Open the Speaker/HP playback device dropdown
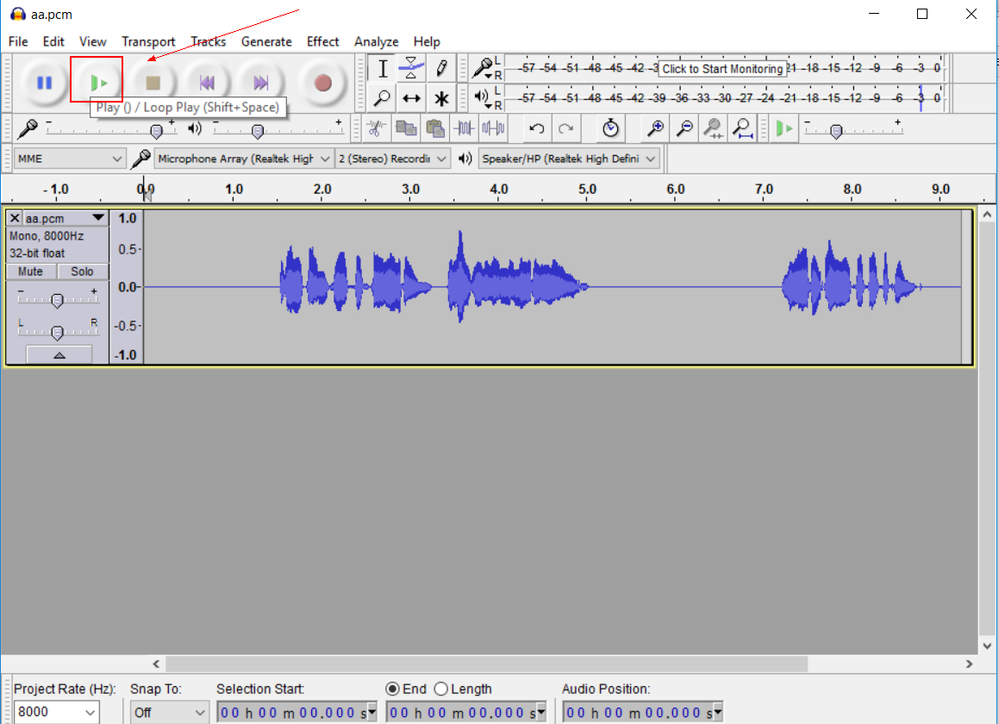This screenshot has width=999, height=724. coord(569,159)
